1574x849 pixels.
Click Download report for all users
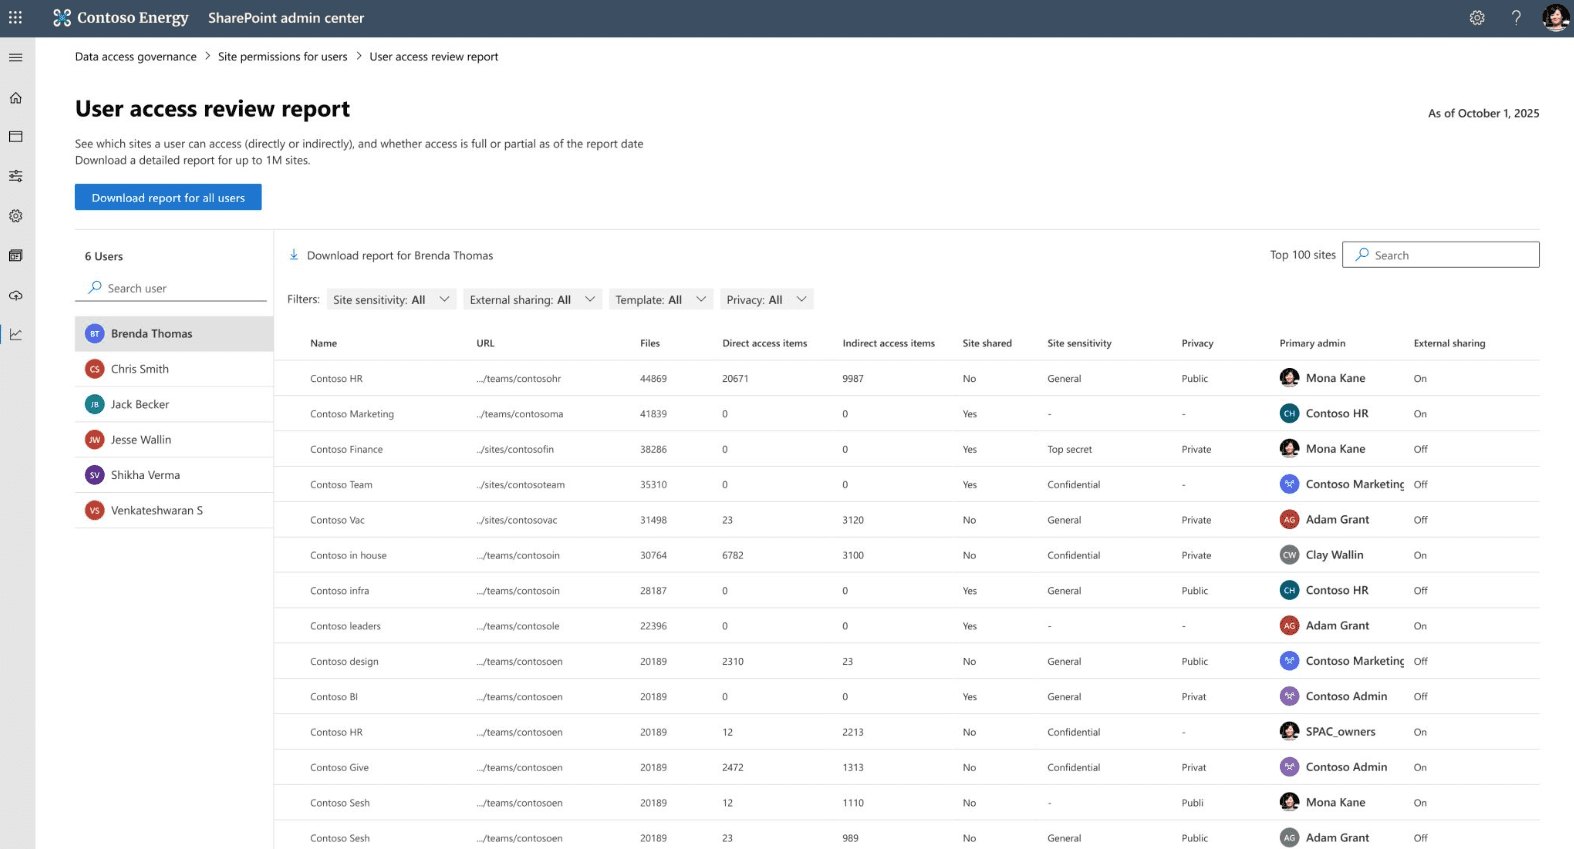[x=168, y=197]
